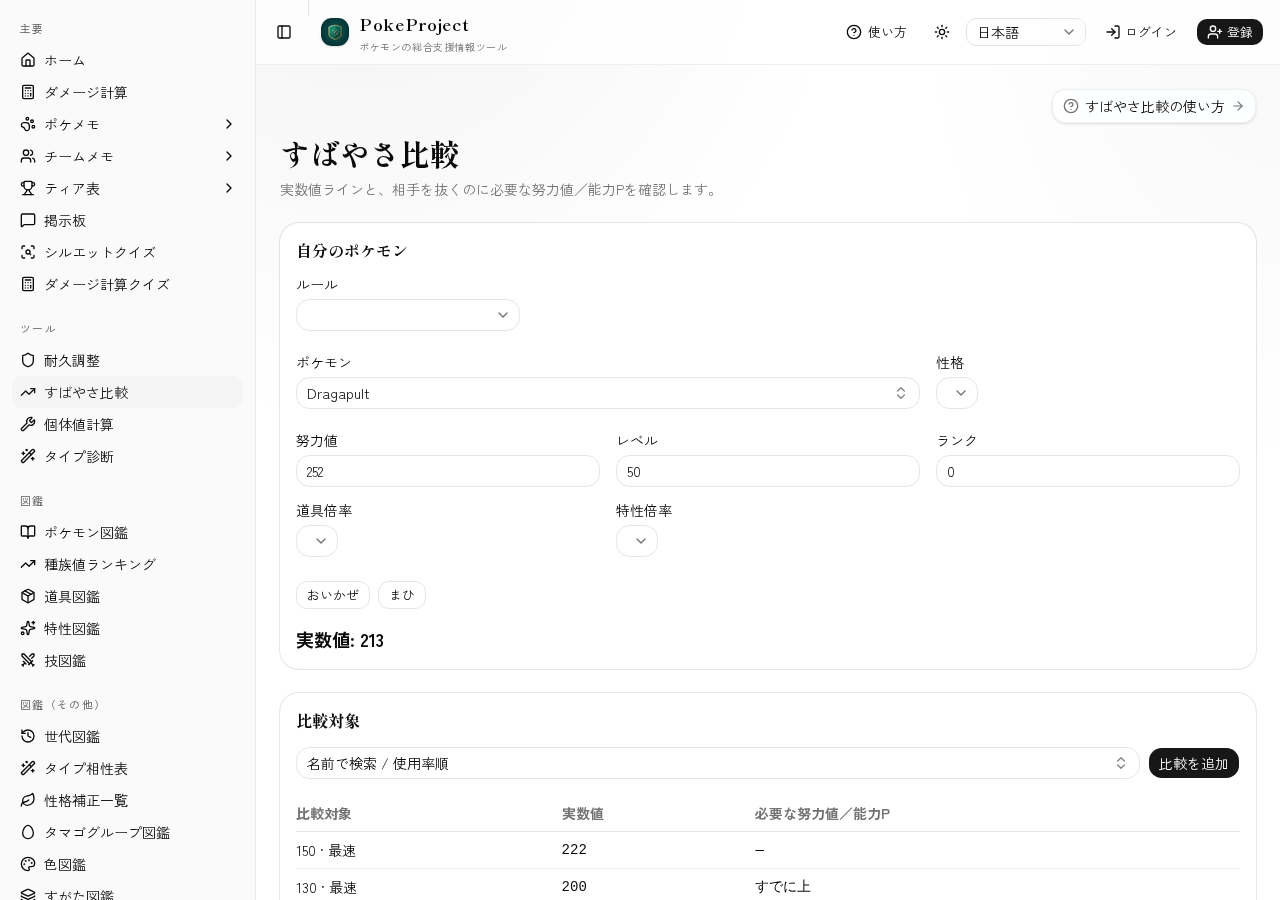Viewport: 1280px width, 900px height.
Task: Click the チームメモ people icon
Action: [28, 156]
